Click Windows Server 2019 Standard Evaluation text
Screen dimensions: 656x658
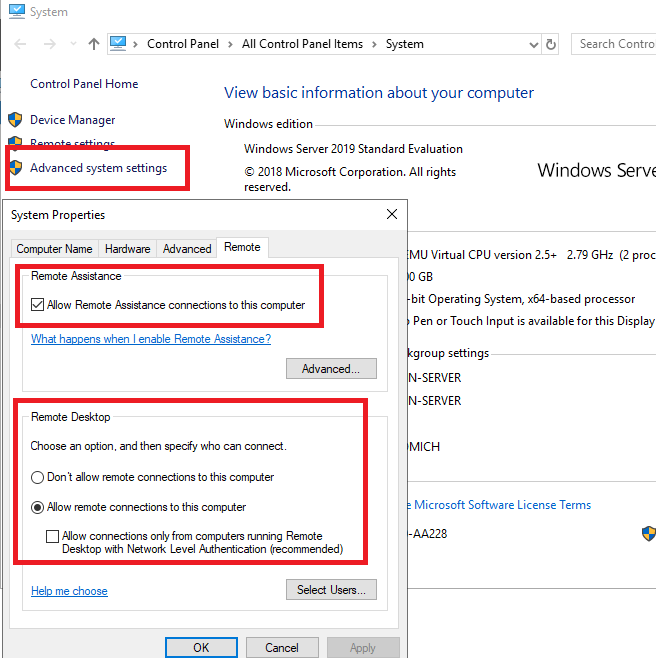353,149
